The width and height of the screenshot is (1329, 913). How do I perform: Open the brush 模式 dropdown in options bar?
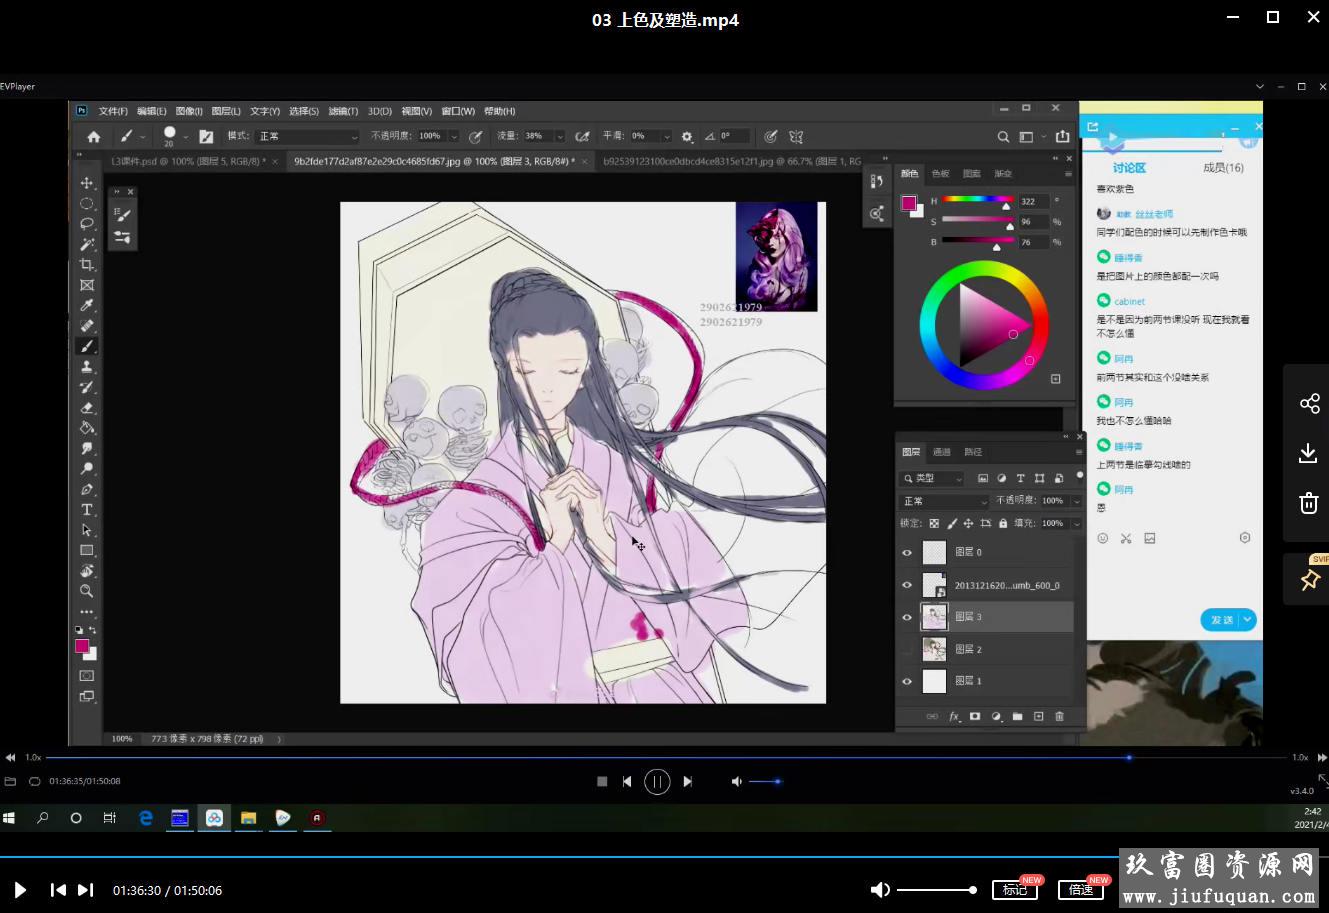[307, 136]
